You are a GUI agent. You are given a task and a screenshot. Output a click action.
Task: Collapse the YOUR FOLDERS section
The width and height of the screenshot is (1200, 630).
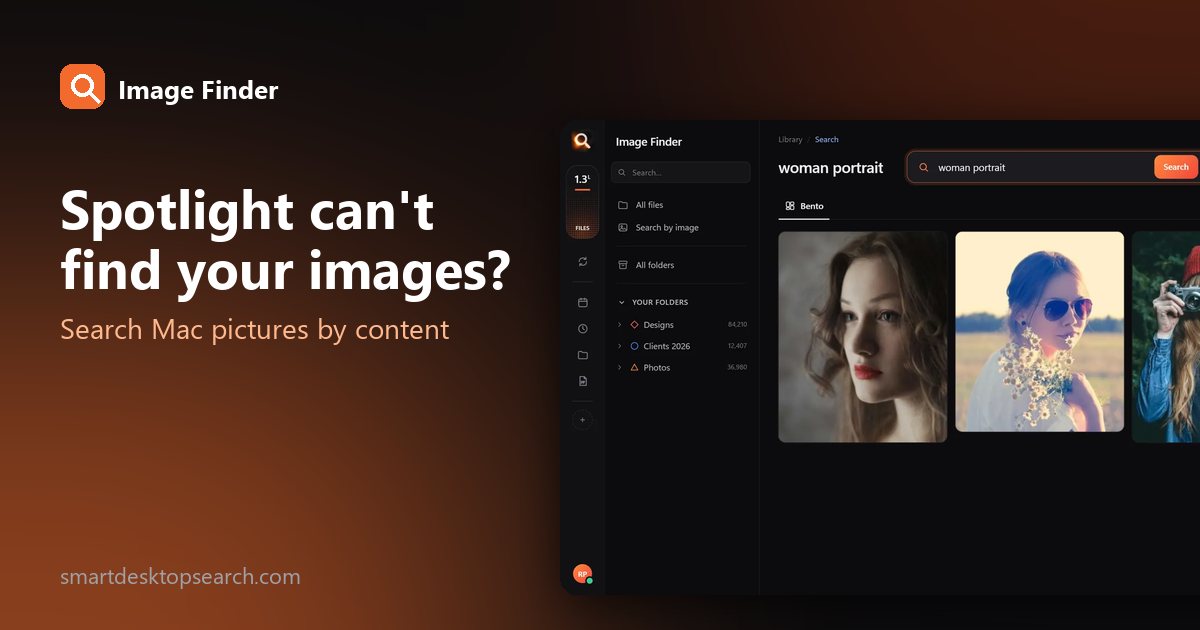[621, 302]
